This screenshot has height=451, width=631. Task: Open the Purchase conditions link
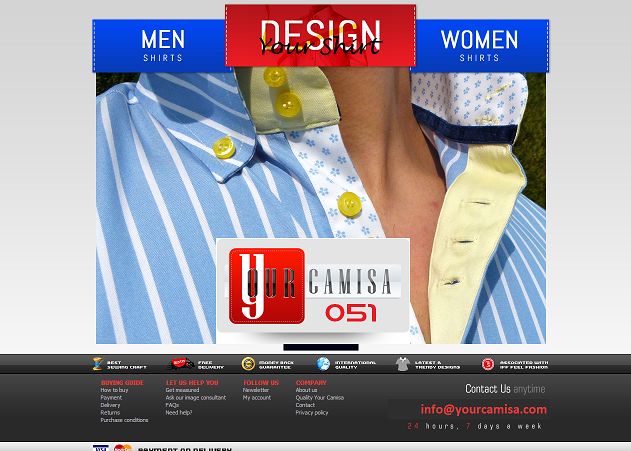point(124,420)
